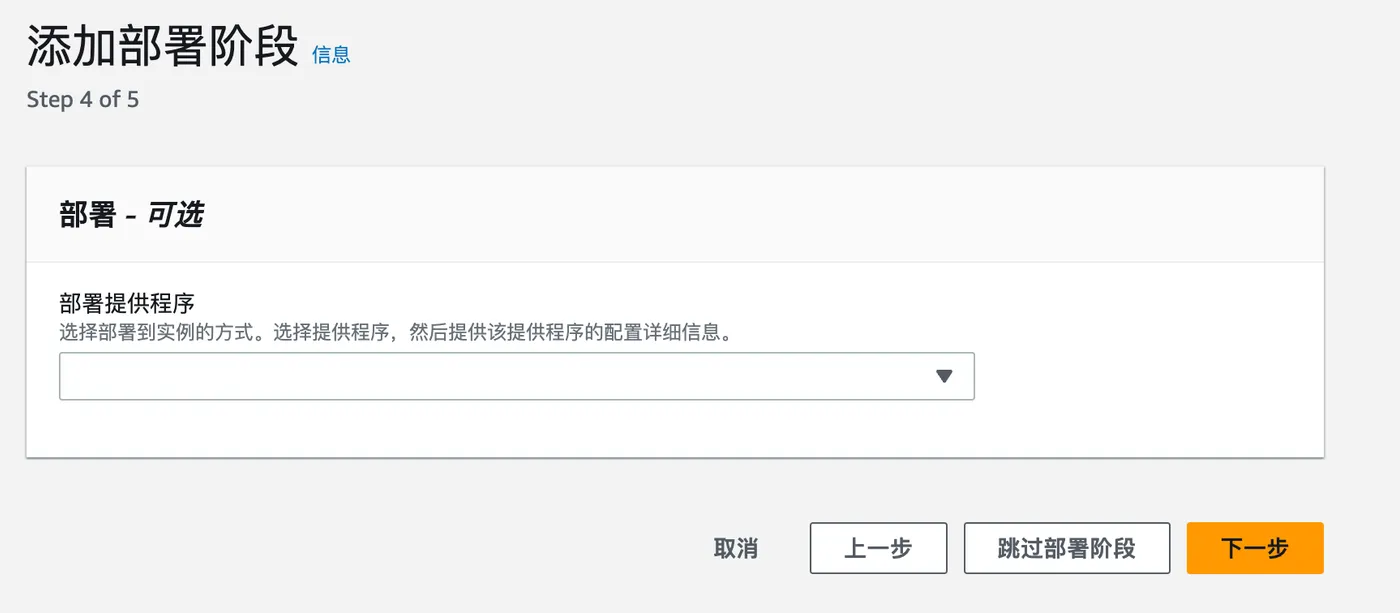1400x613 pixels.
Task: Go back with the 上一步 button
Action: pos(878,548)
